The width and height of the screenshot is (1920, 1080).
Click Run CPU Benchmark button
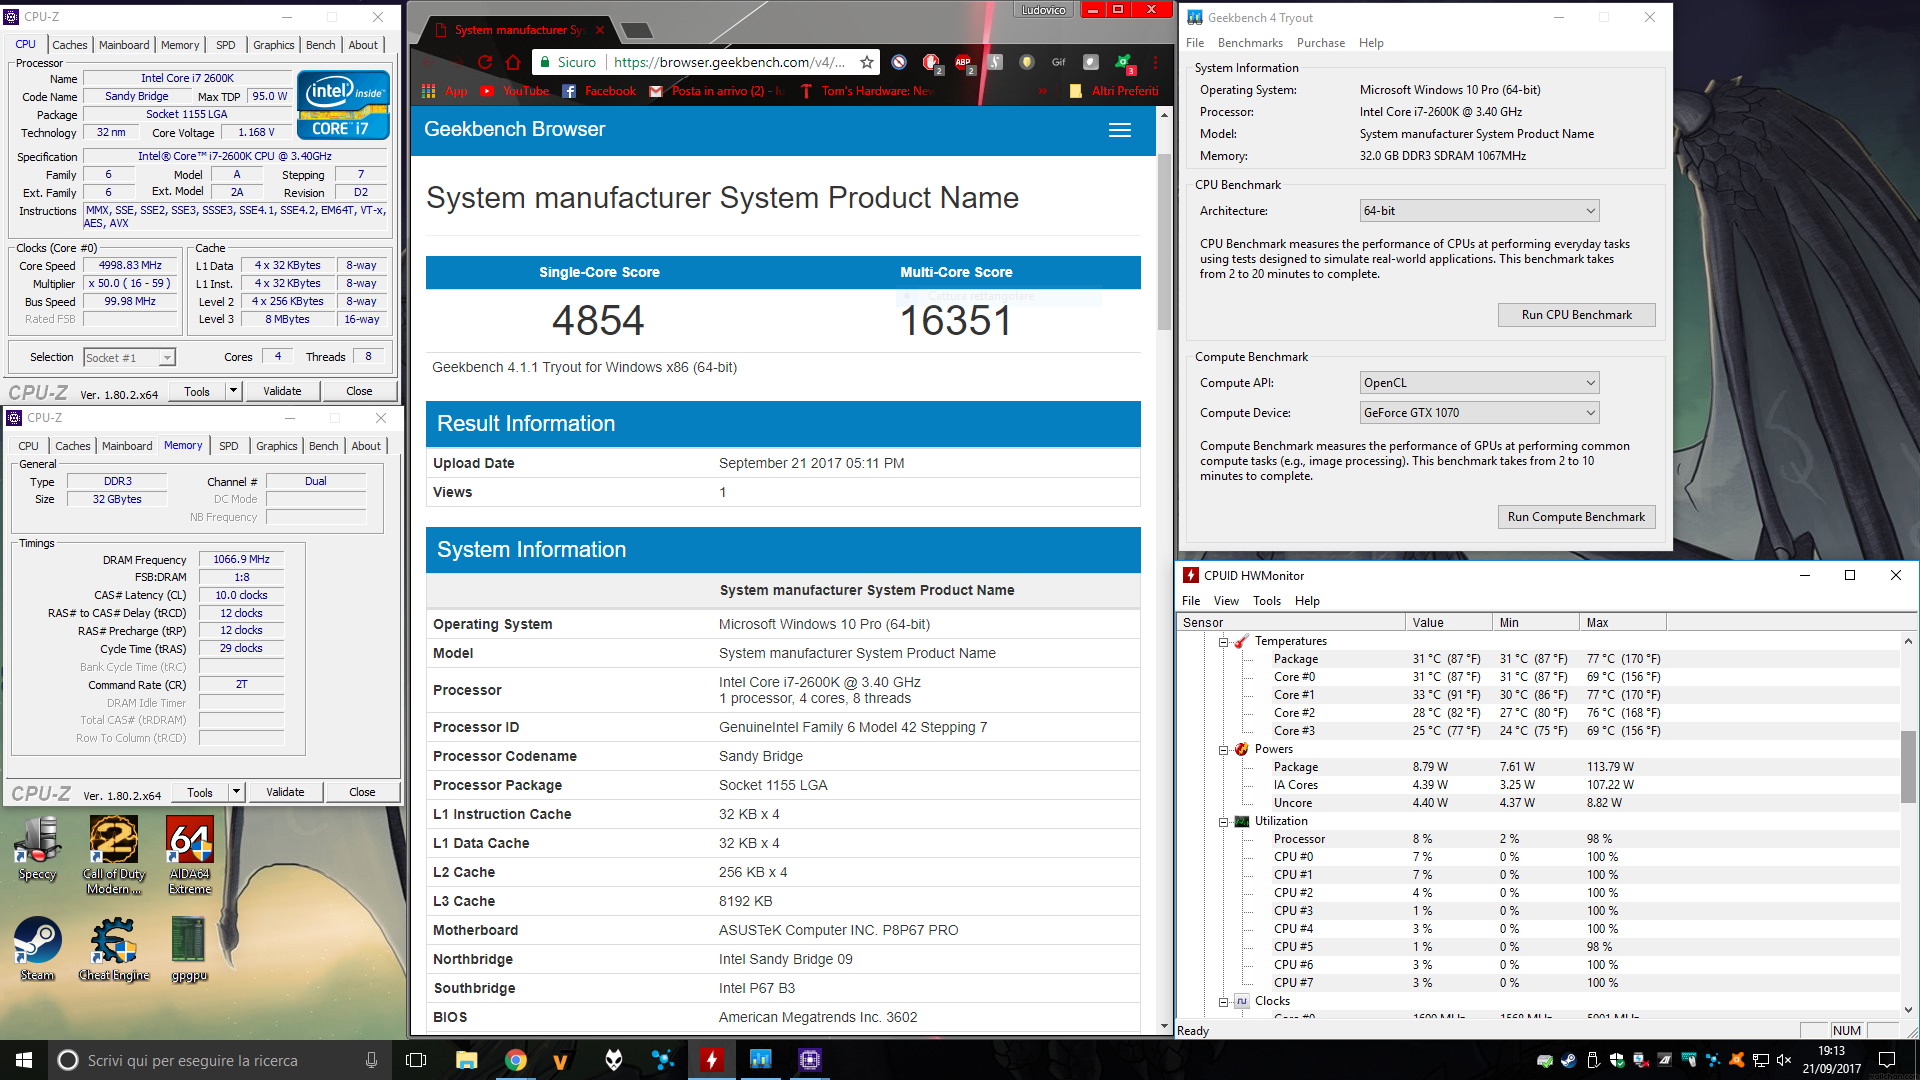pyautogui.click(x=1576, y=315)
